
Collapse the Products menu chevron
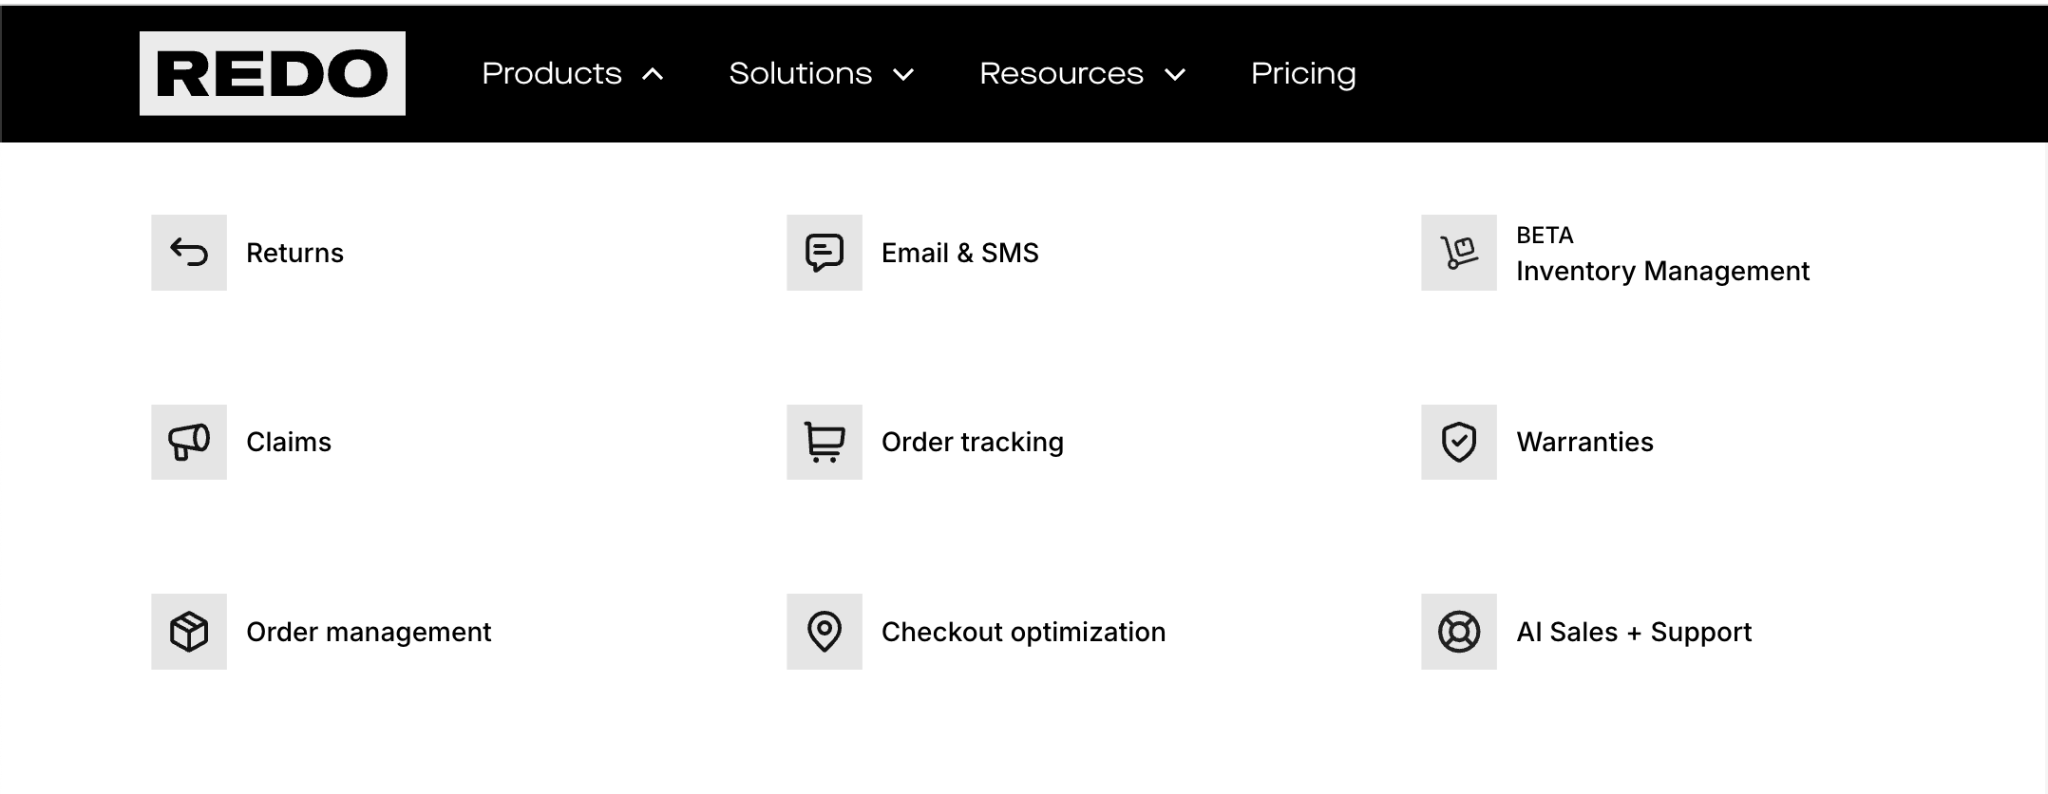653,74
